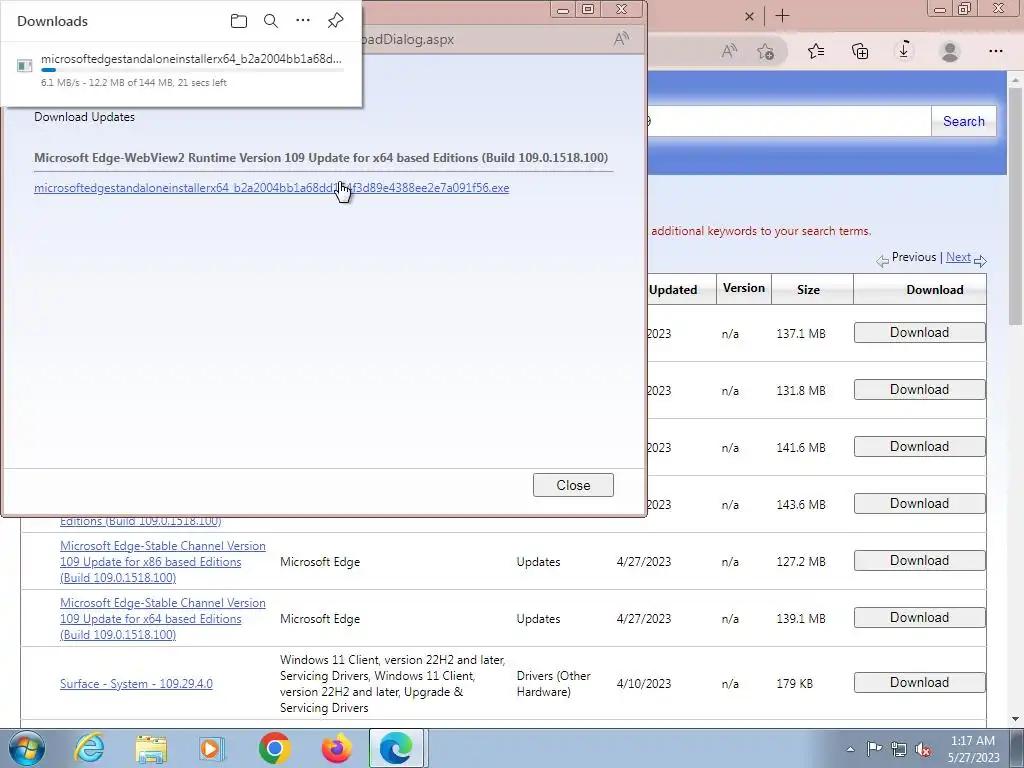
Task: Download the 141.6 MB update
Action: 919,447
